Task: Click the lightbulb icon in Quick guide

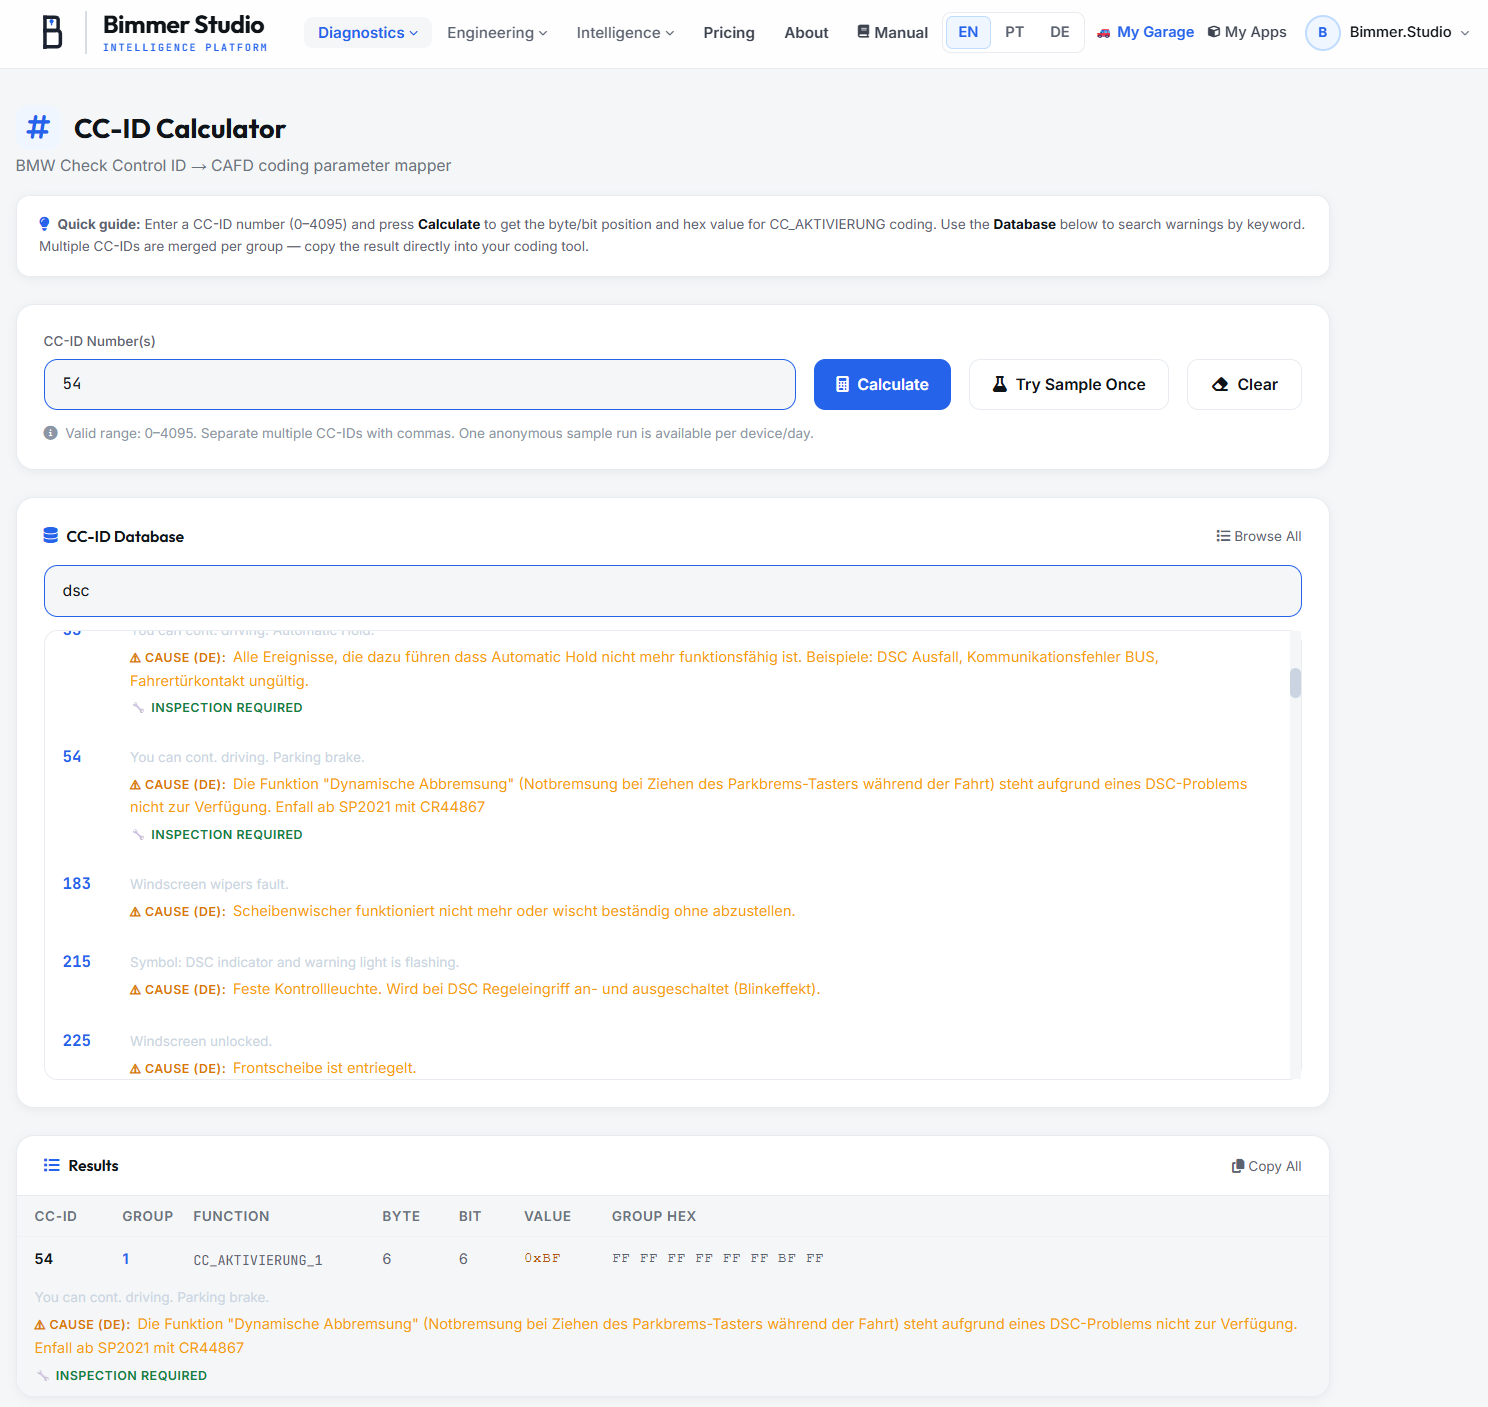Action: coord(44,224)
